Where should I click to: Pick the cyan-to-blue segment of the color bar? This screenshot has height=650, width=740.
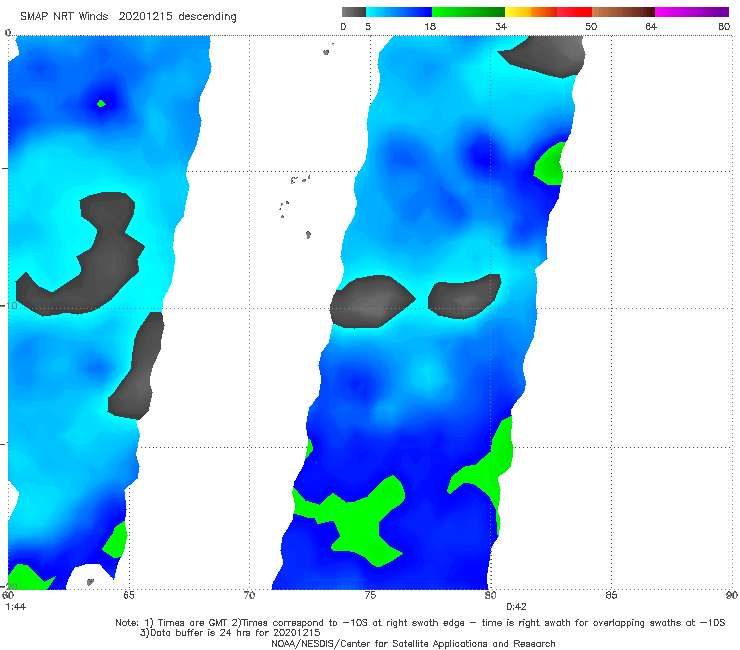[399, 12]
